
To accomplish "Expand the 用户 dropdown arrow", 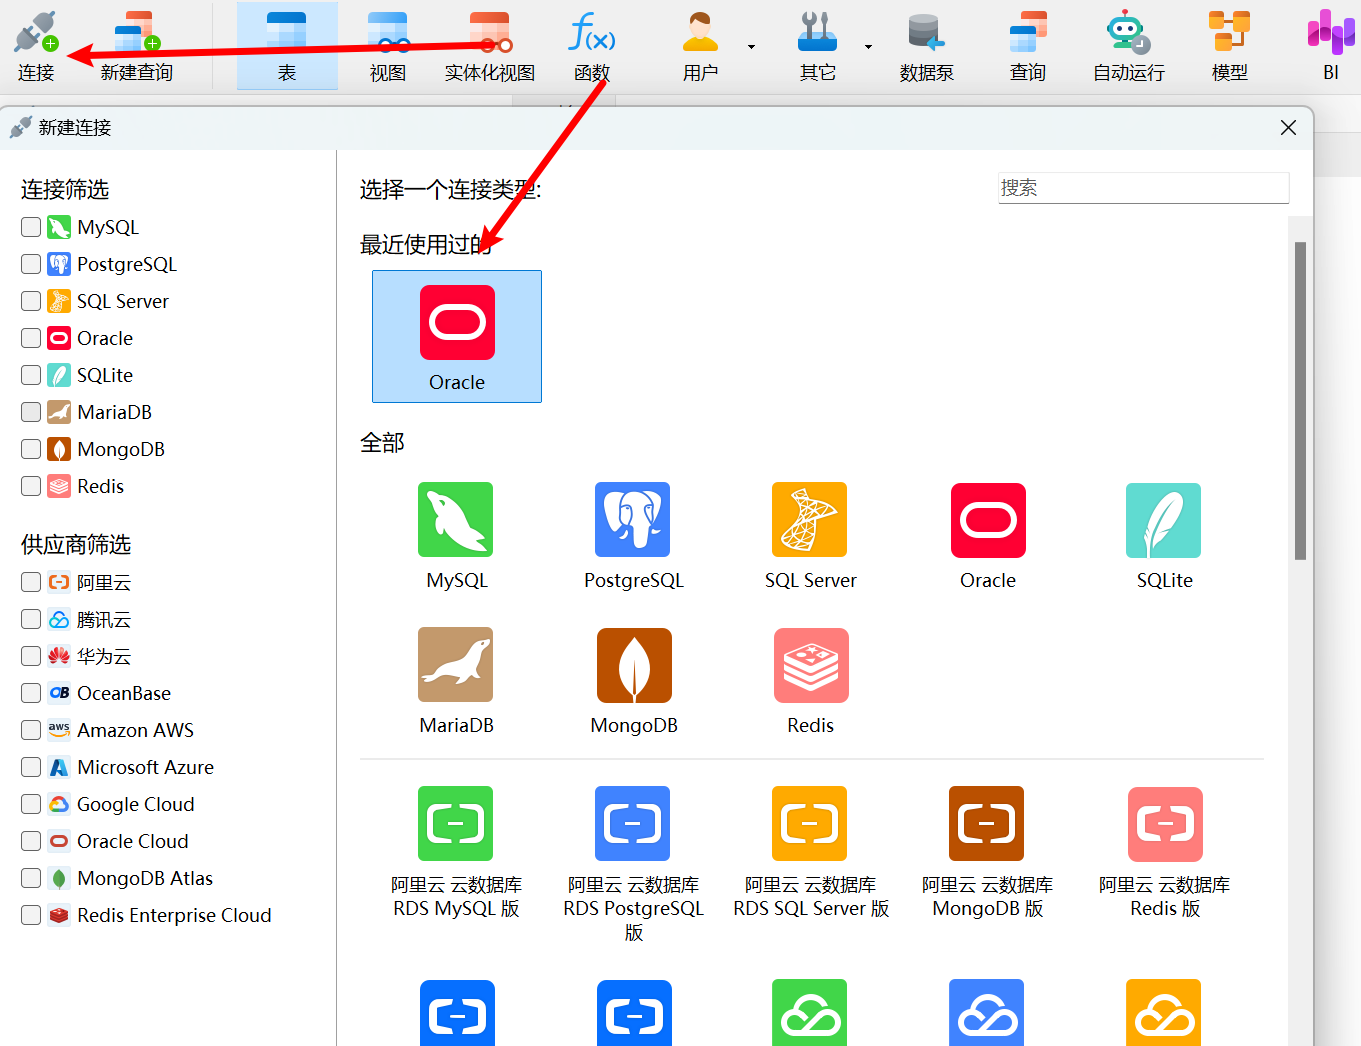I will click(x=751, y=47).
